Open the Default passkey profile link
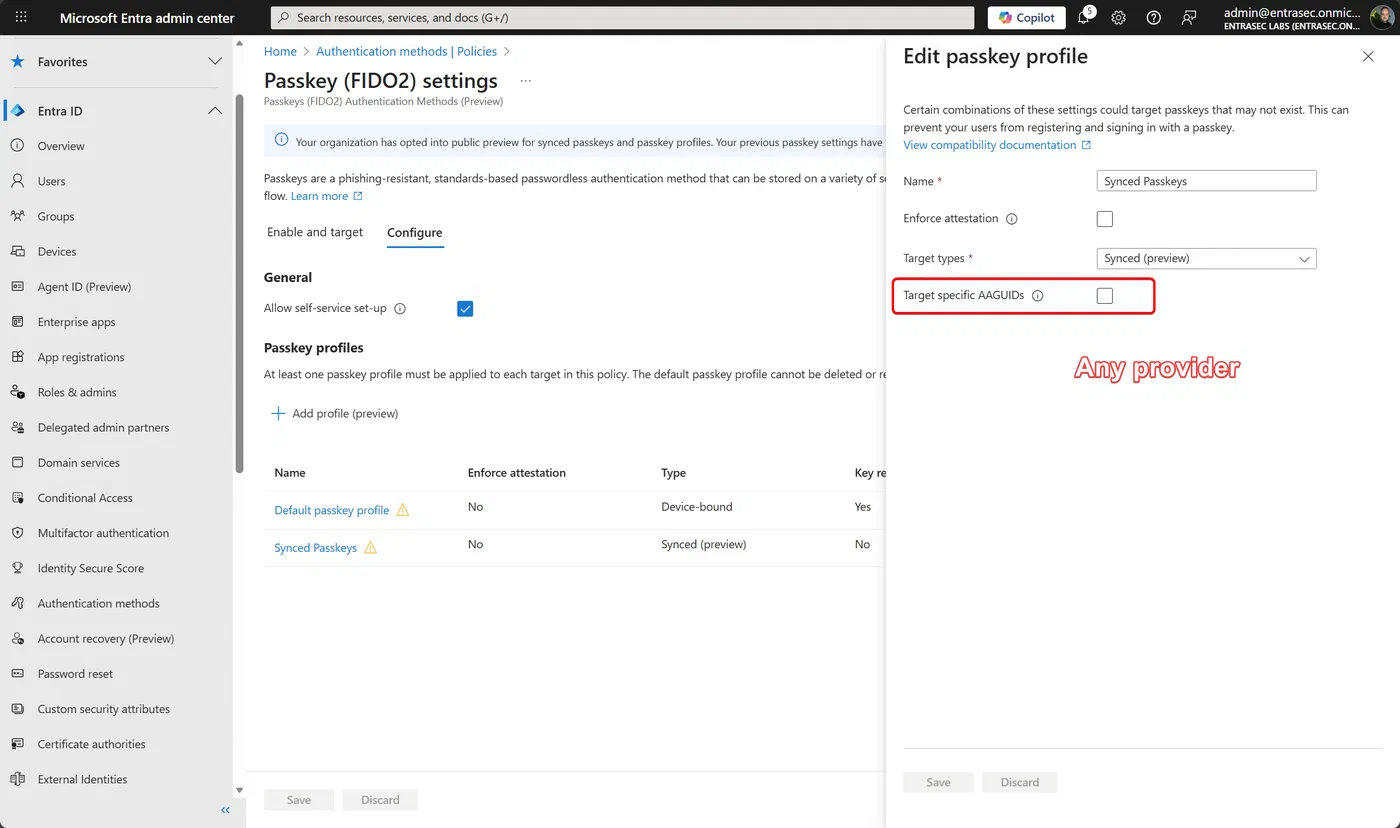The height and width of the screenshot is (828, 1400). (332, 510)
